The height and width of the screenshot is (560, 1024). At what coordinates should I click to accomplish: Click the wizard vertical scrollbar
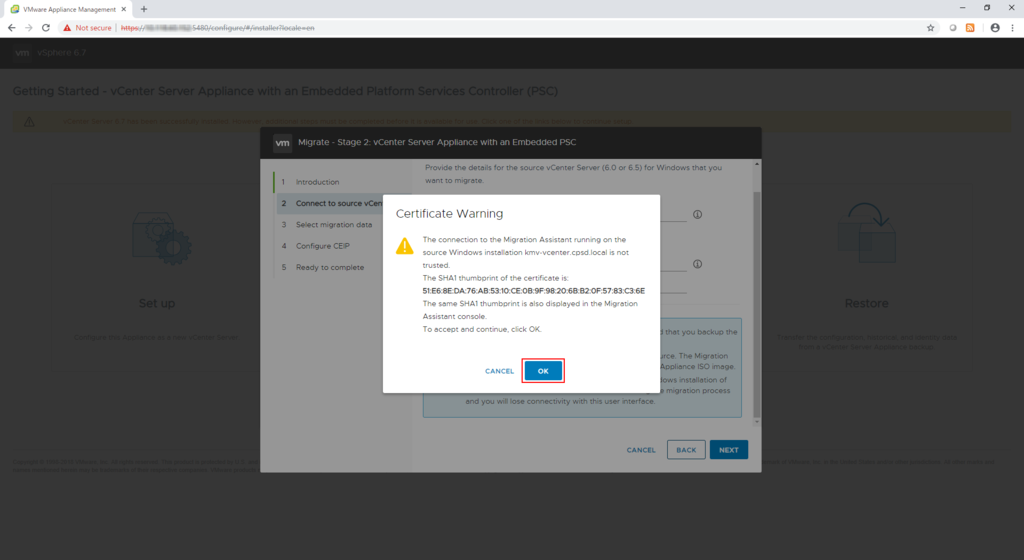pyautogui.click(x=757, y=304)
